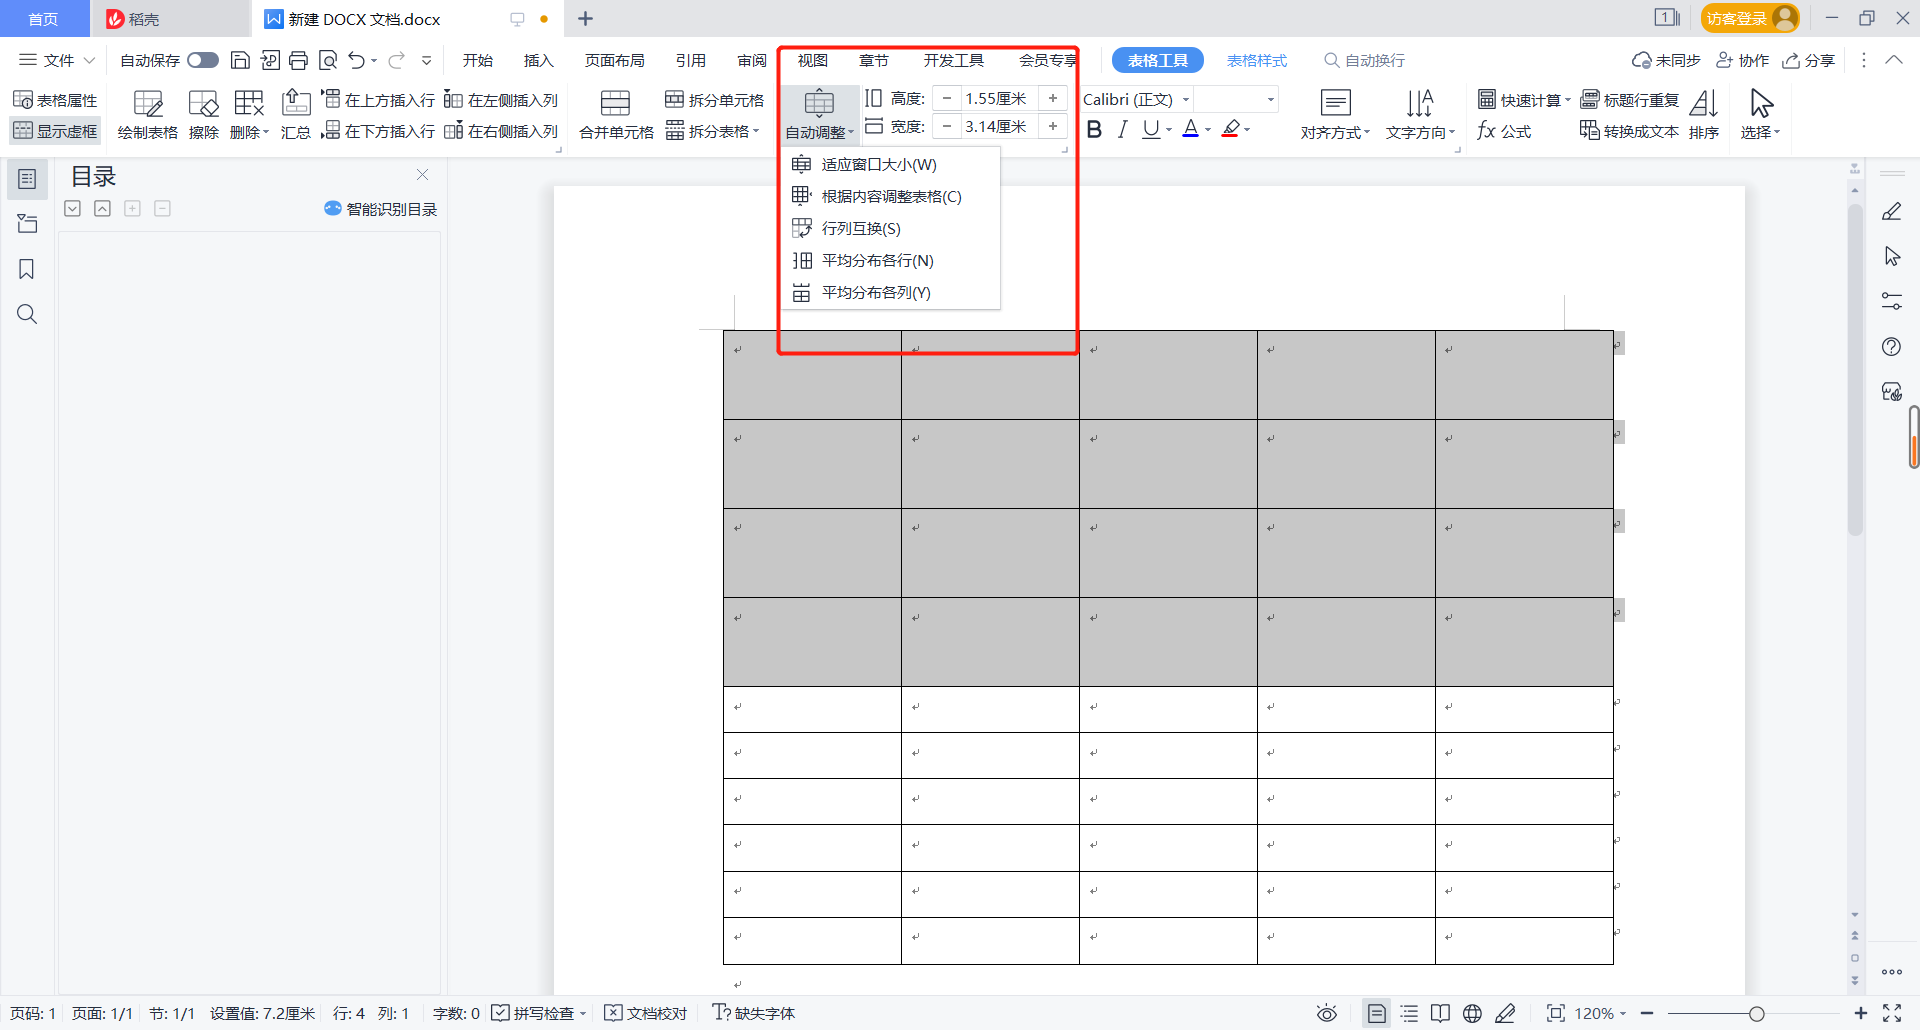This screenshot has height=1030, width=1920.
Task: Click 在右侧插入列 insert column right
Action: (501, 131)
